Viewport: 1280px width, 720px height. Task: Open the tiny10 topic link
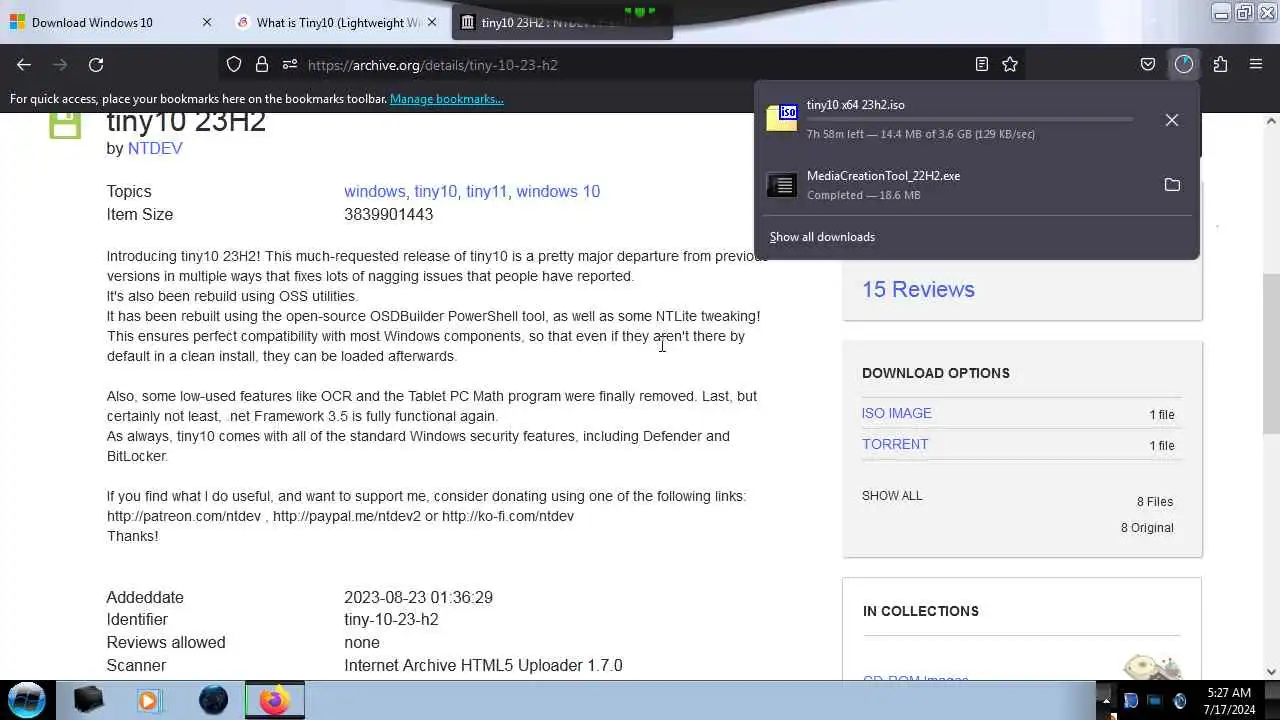click(435, 191)
